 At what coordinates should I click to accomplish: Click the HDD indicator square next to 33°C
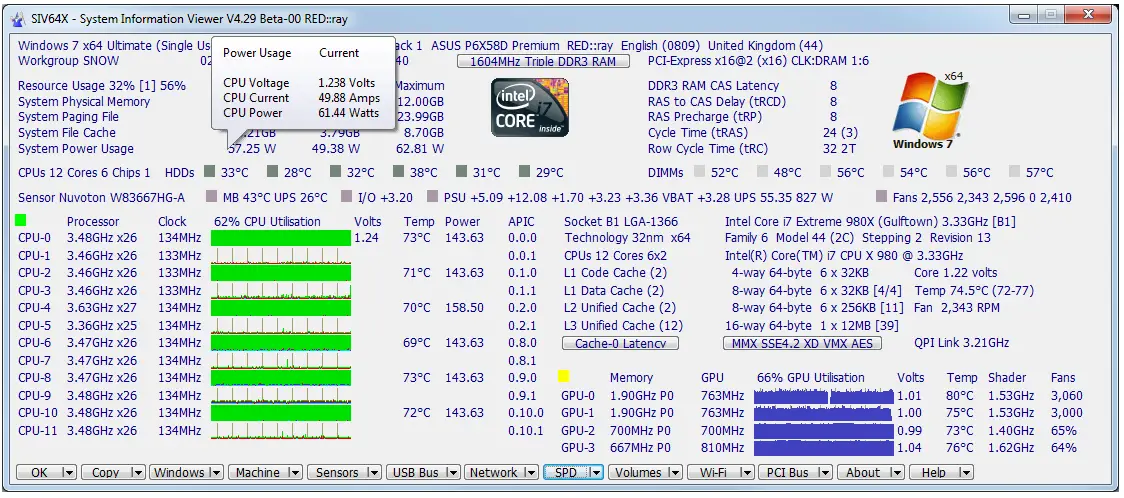[209, 171]
